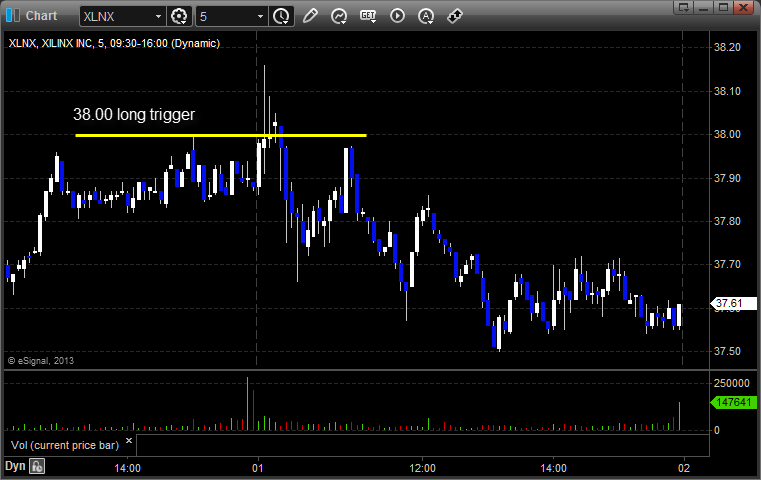Click the 37.80 price axis label
Image resolution: width=761 pixels, height=480 pixels.
[x=727, y=221]
